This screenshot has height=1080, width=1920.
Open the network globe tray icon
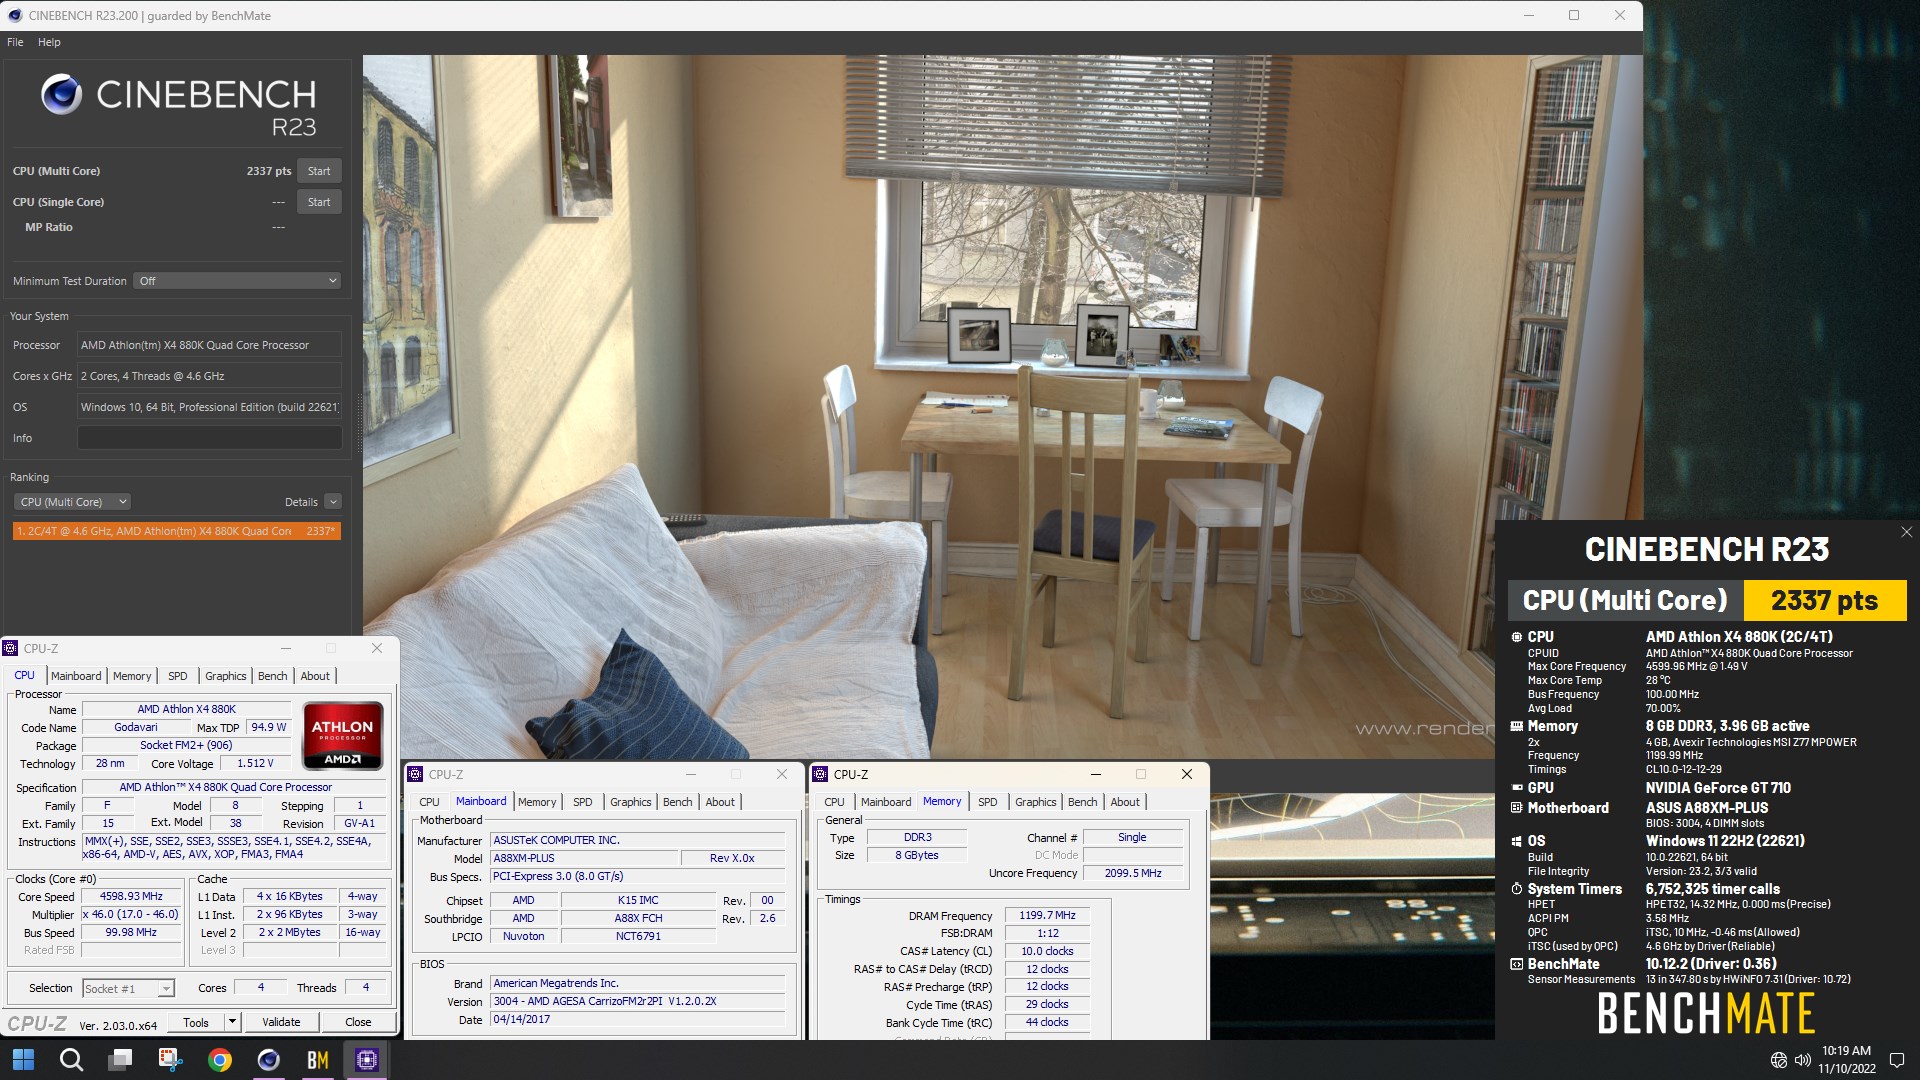click(1778, 1060)
